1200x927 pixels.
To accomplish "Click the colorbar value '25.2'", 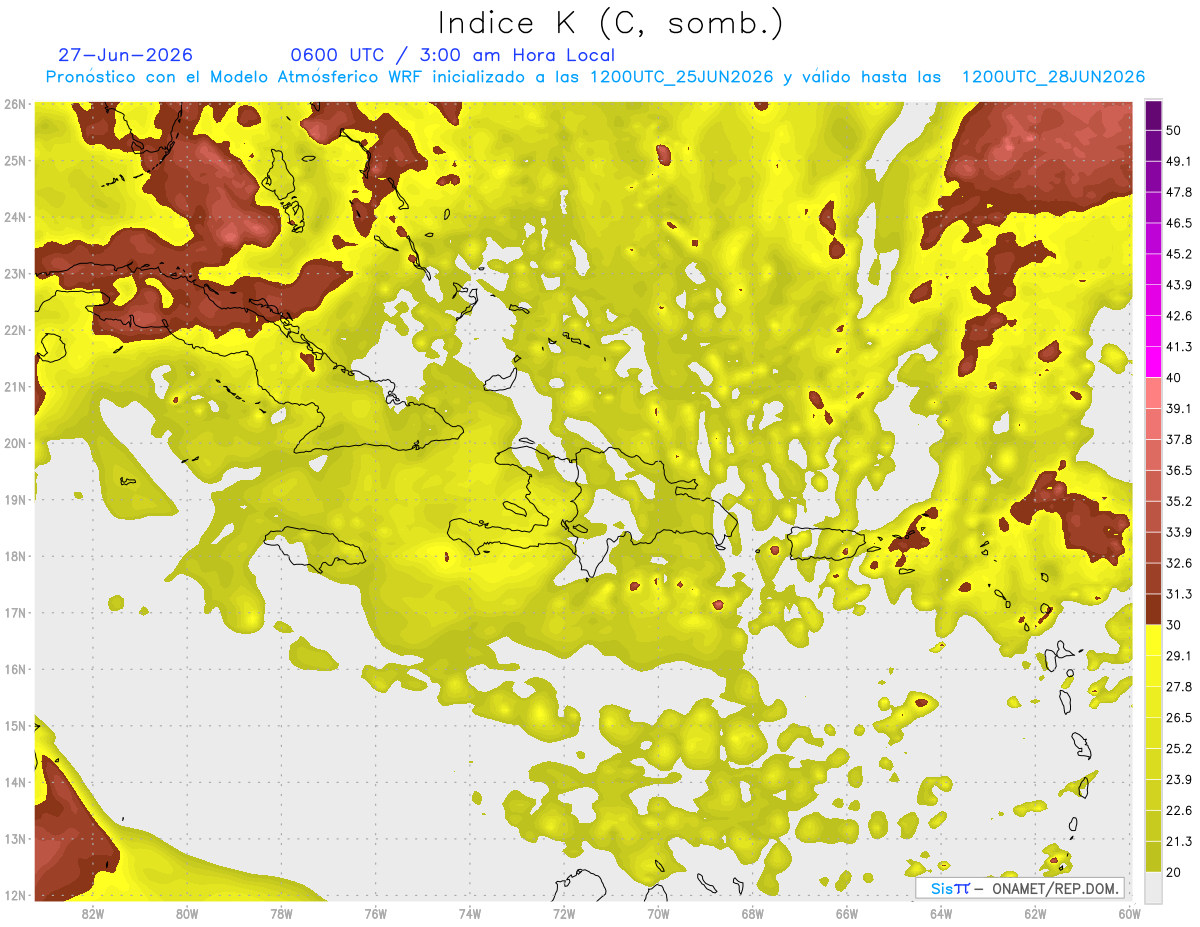I will coord(1178,749).
